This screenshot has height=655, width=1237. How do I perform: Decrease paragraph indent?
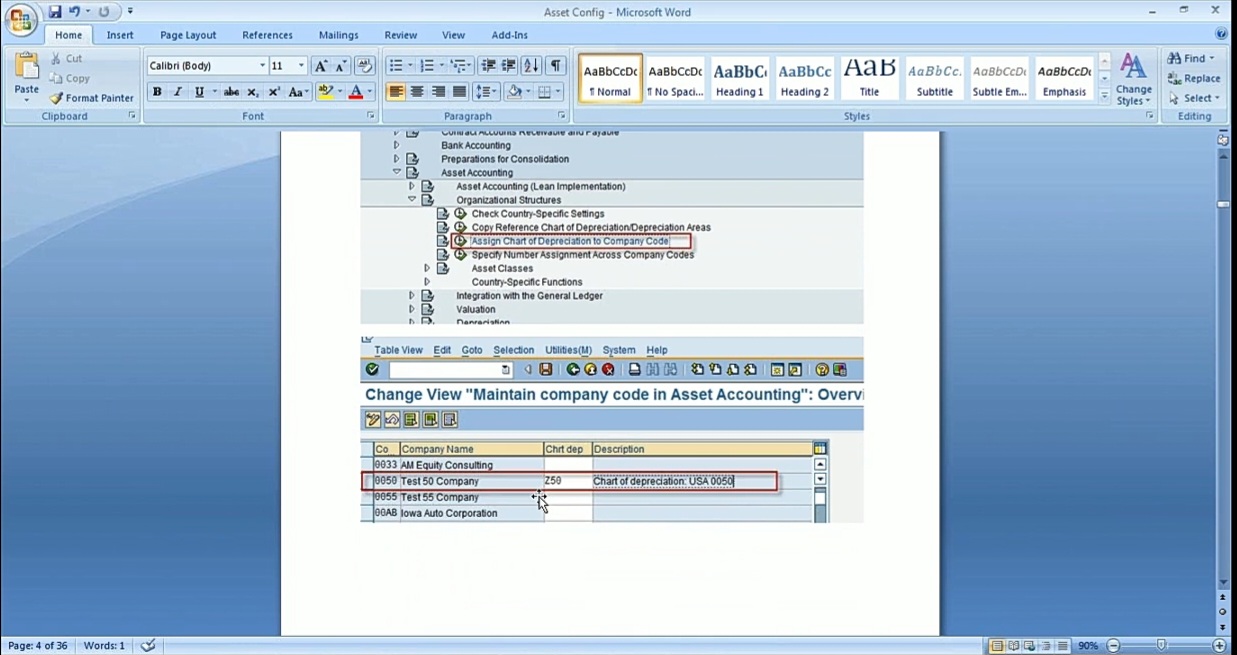488,66
